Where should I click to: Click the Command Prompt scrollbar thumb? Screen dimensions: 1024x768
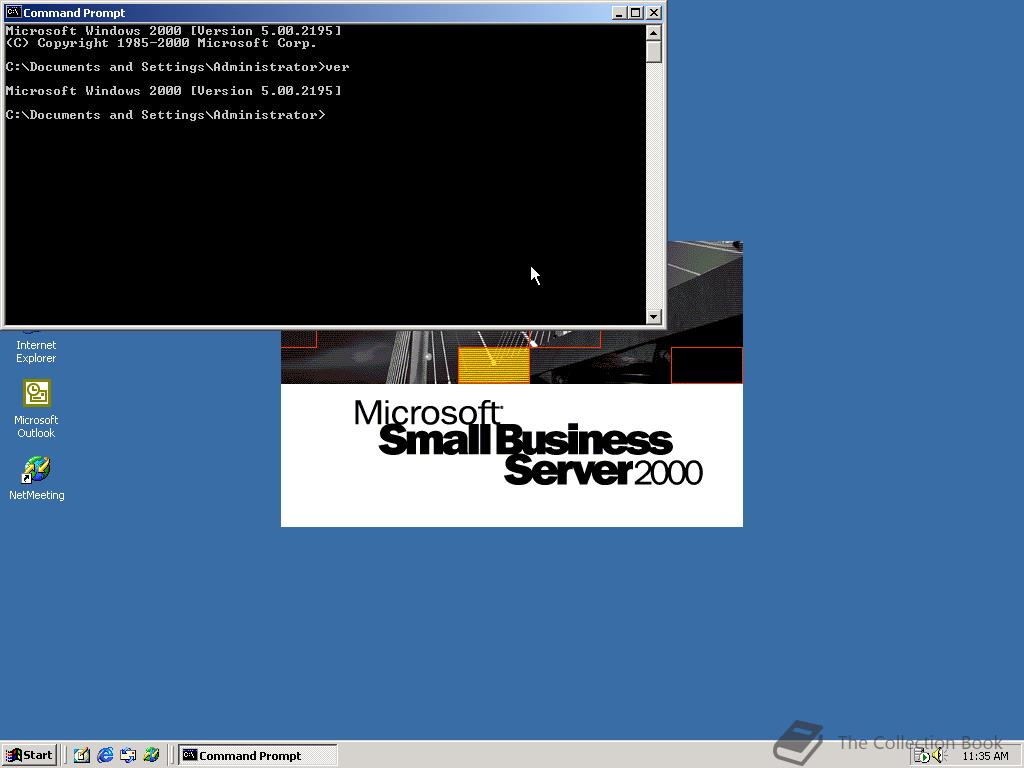coord(653,52)
